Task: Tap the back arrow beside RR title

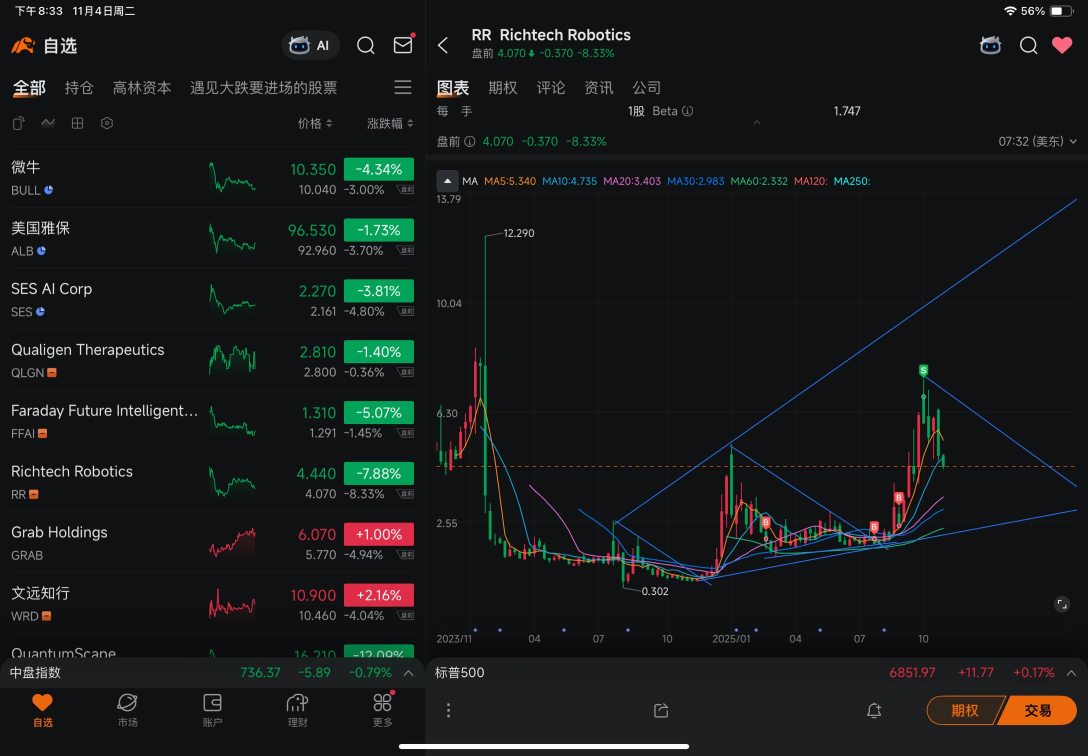Action: 444,45
